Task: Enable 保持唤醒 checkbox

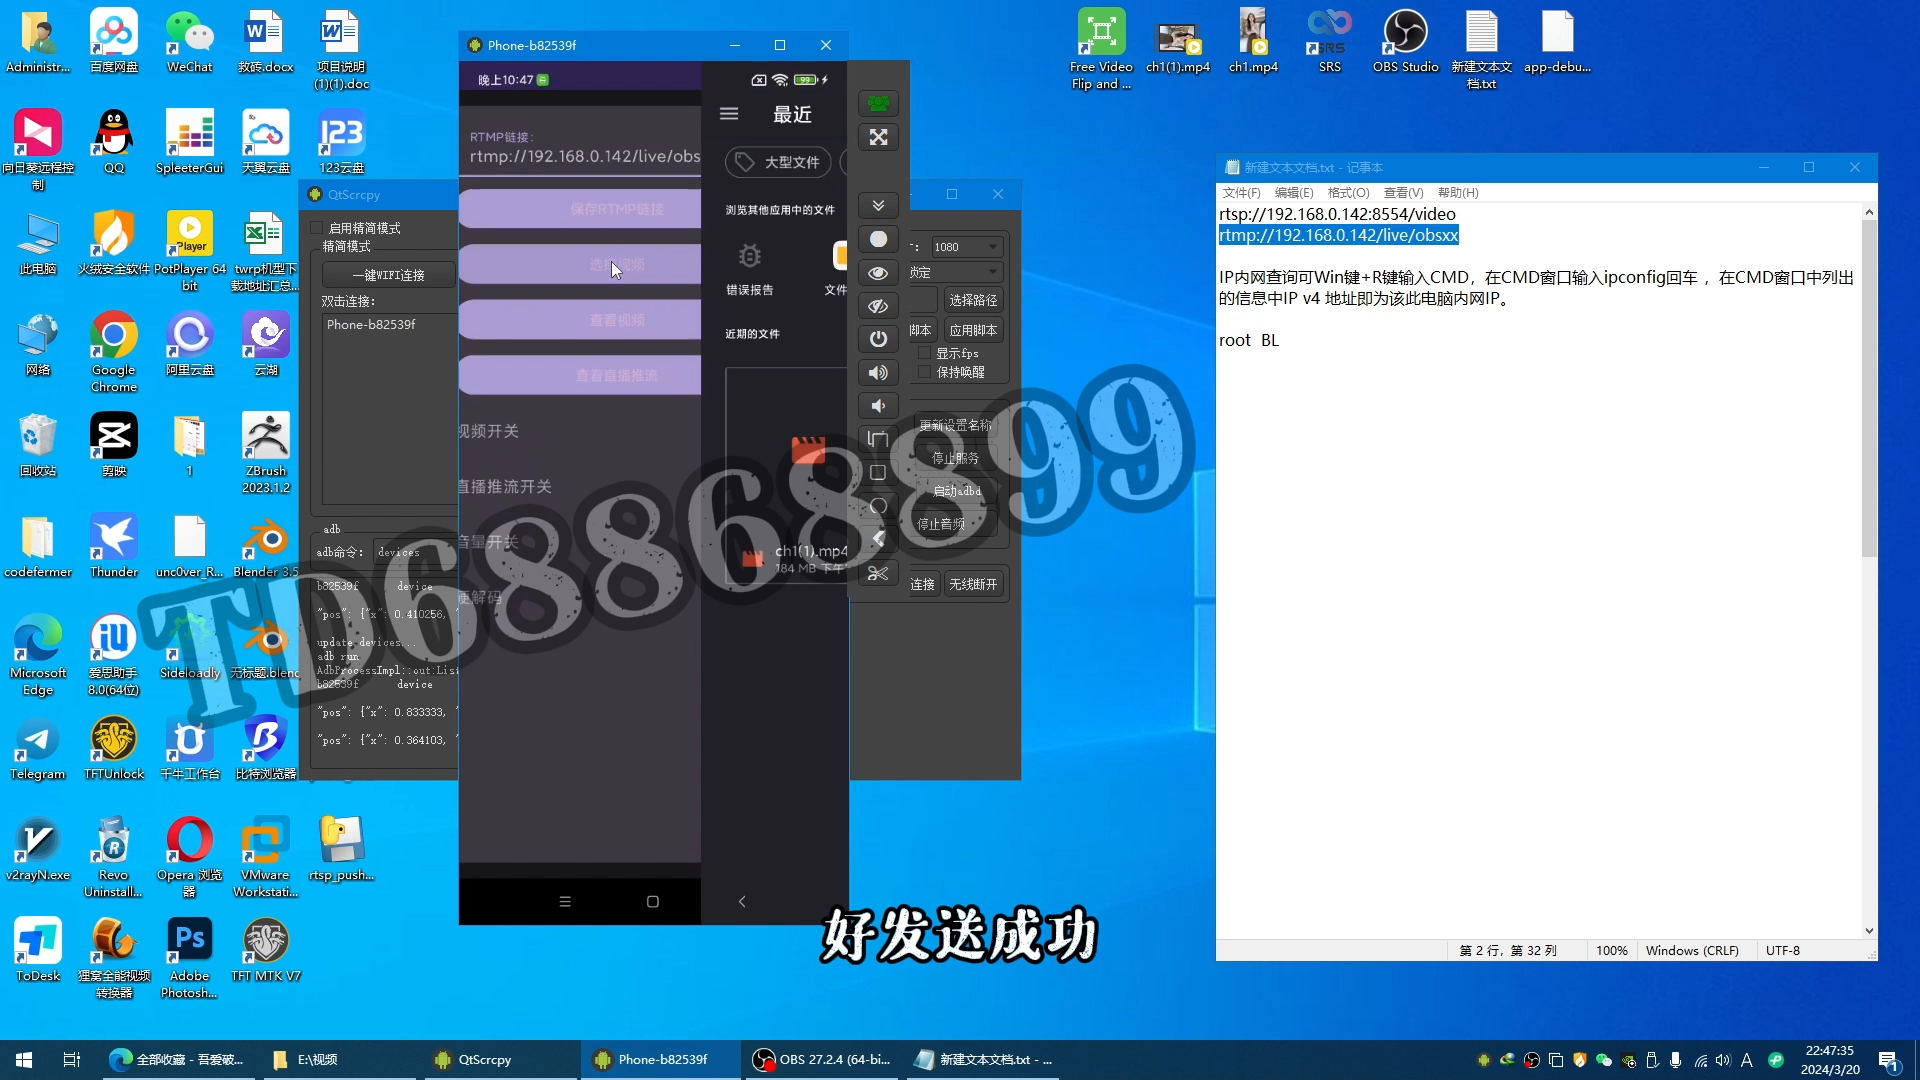Action: (x=925, y=372)
